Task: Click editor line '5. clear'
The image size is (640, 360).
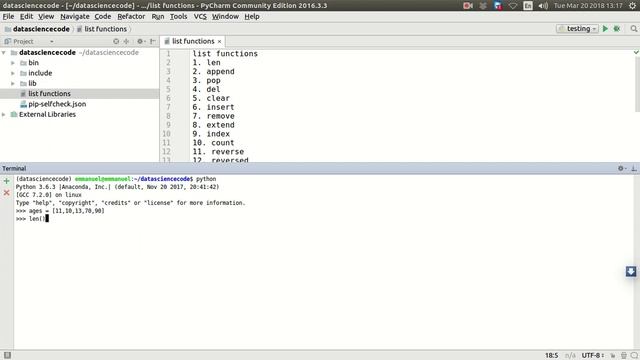Action: pyautogui.click(x=211, y=98)
